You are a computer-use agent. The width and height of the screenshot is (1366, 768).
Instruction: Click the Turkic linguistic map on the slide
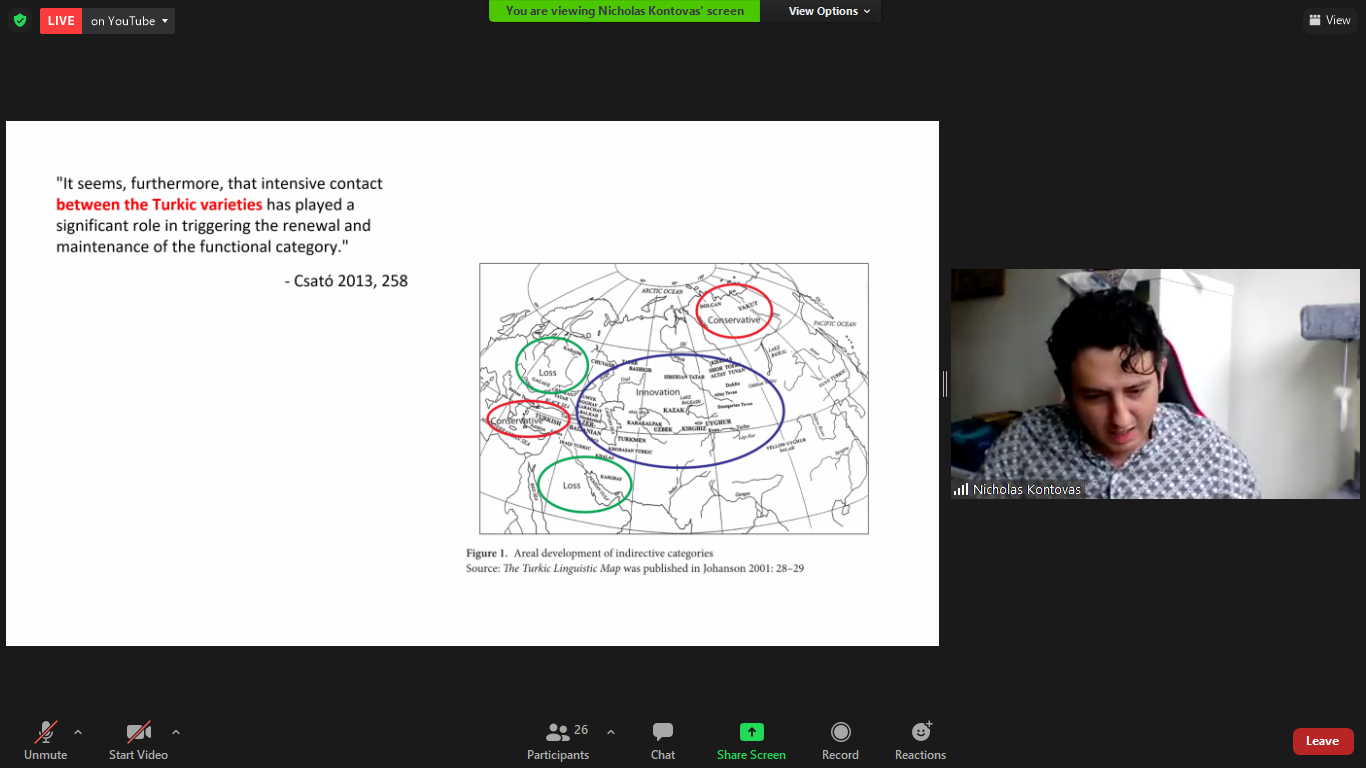673,398
